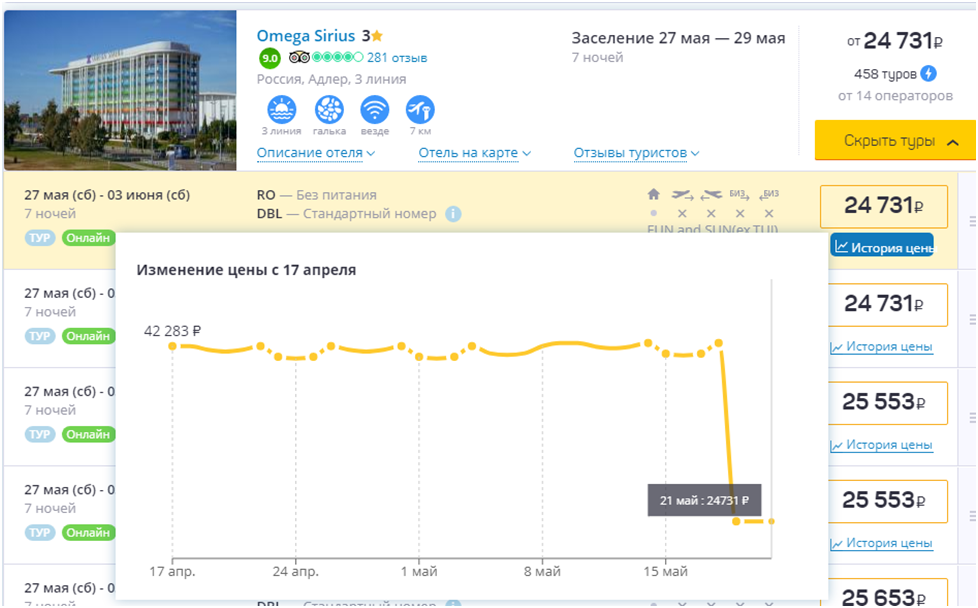Expand the 'Описание отеля' section
Viewport: 978px width, 608px height.
(315, 153)
